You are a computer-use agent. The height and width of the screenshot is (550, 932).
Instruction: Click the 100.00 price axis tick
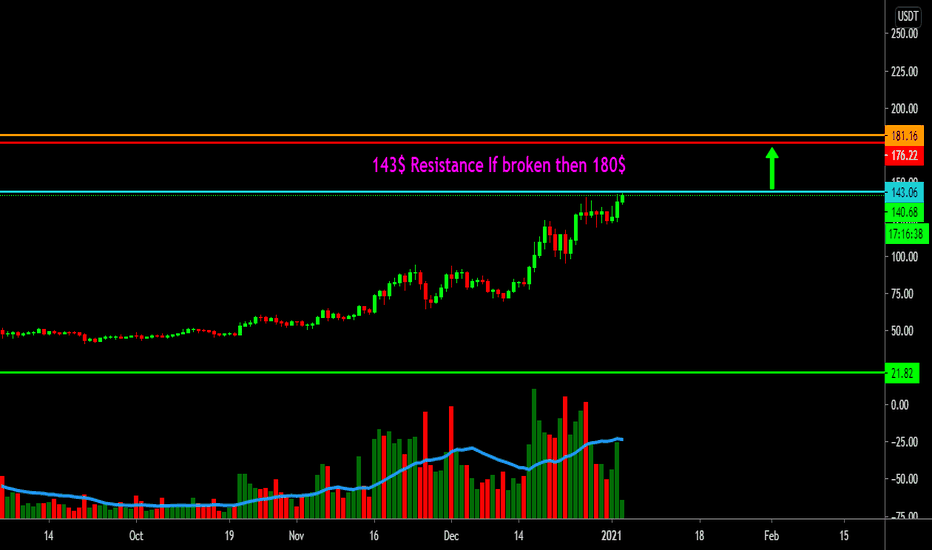pyautogui.click(x=904, y=257)
